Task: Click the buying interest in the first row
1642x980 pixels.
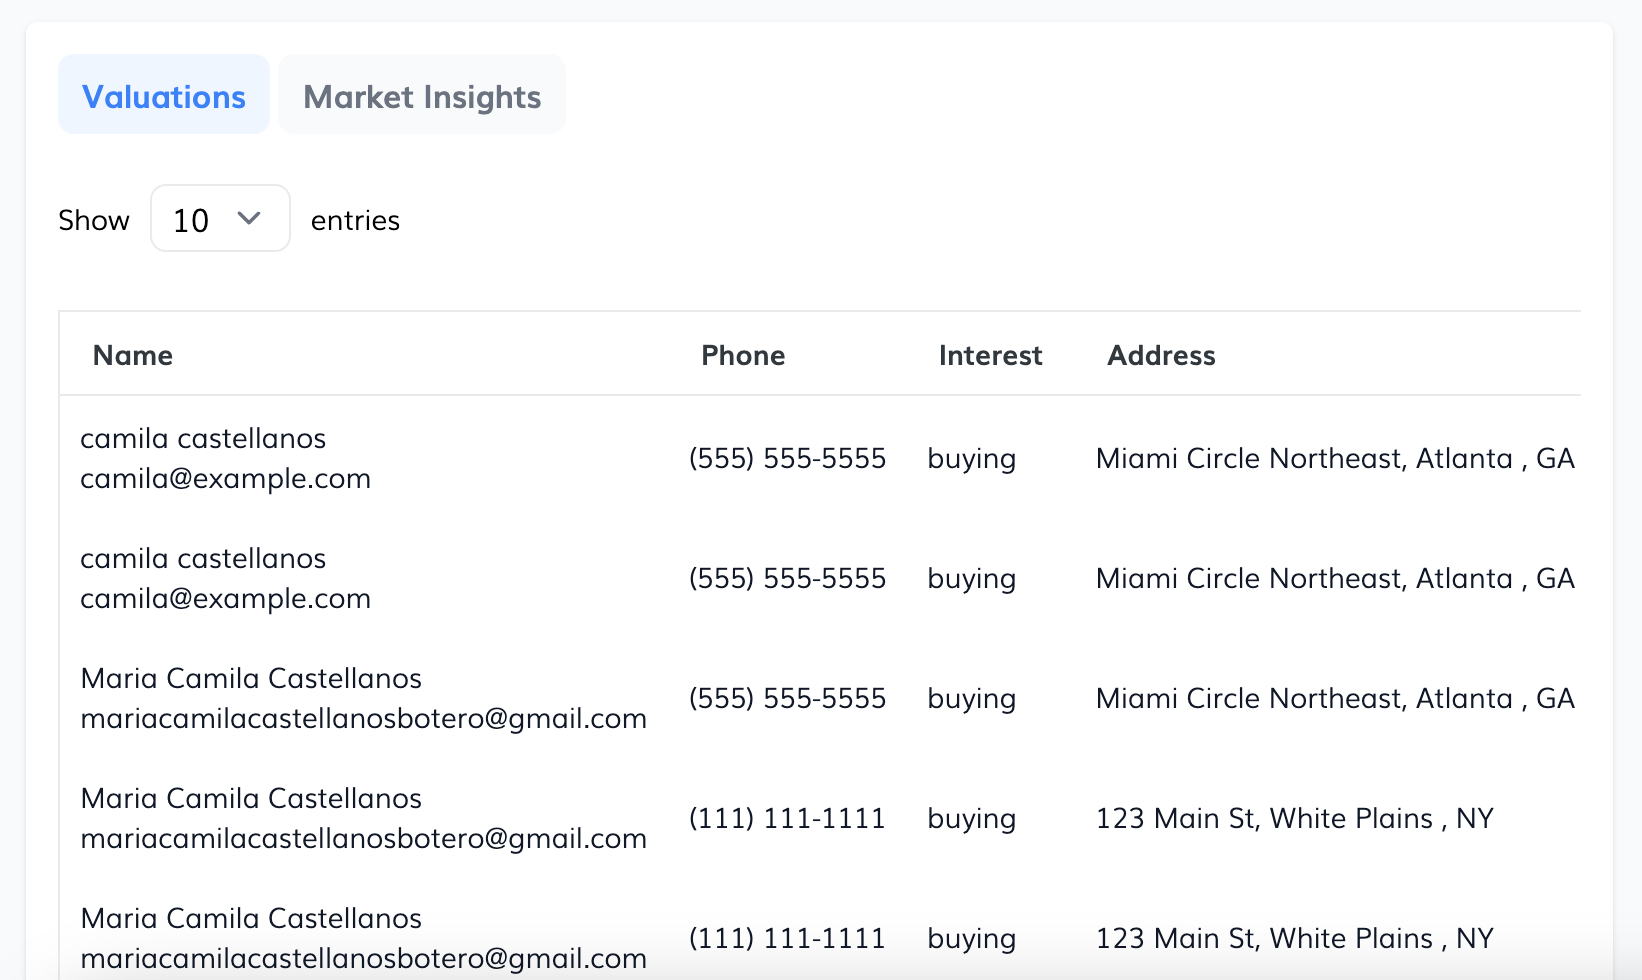Action: tap(971, 458)
